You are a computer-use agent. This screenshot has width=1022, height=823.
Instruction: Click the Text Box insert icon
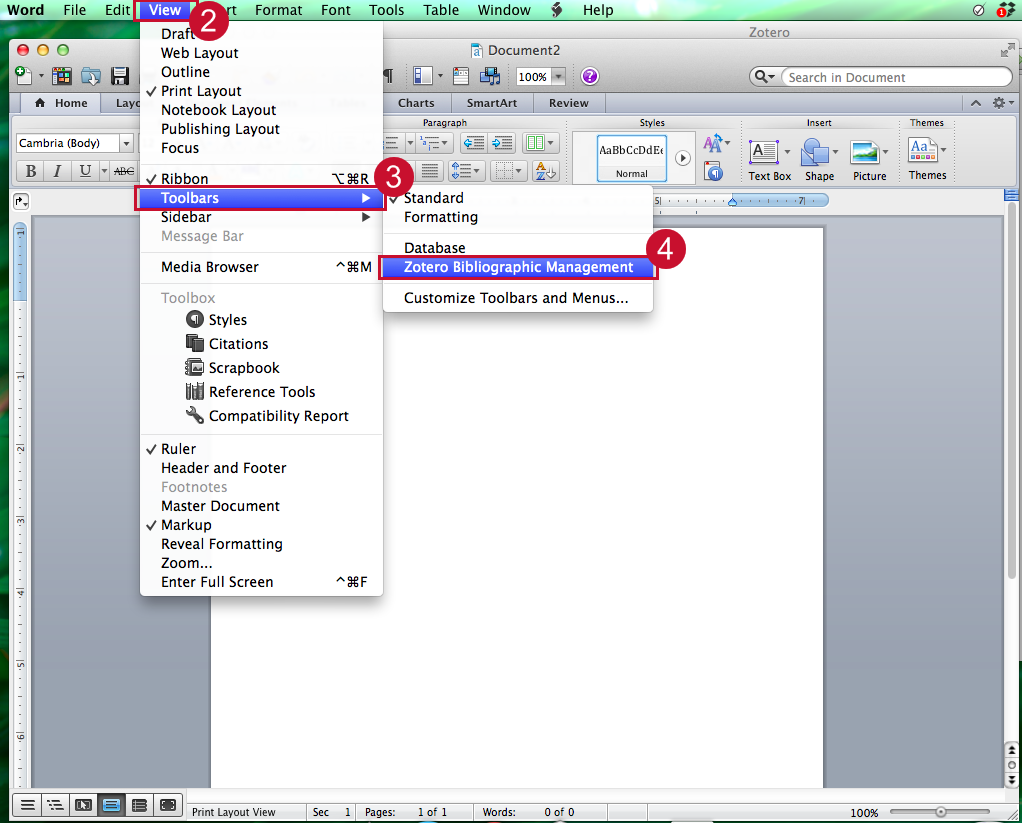(763, 152)
